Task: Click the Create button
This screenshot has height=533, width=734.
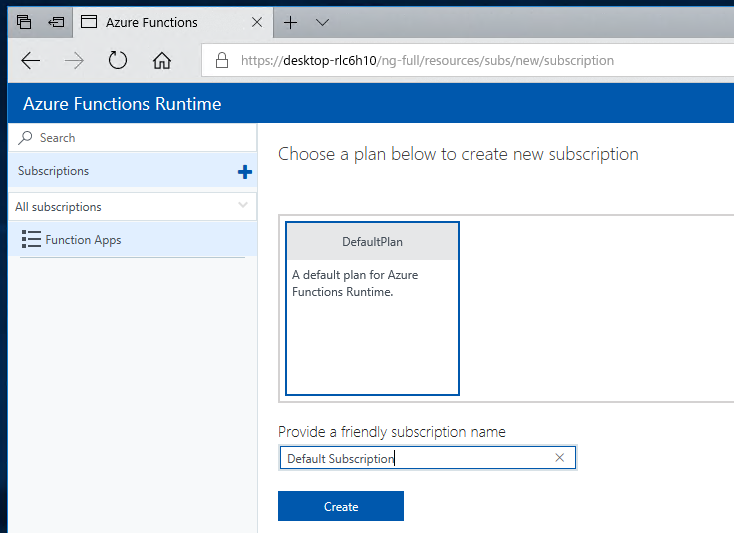Action: 341,506
